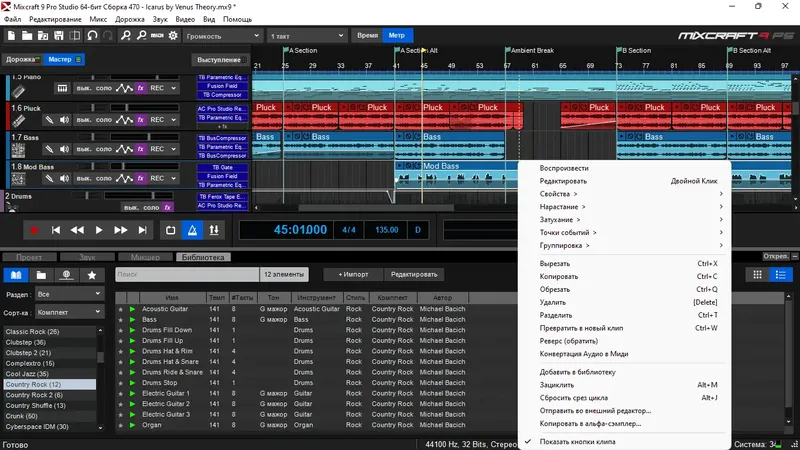
Task: Click the +Импорт button
Action: (353, 274)
